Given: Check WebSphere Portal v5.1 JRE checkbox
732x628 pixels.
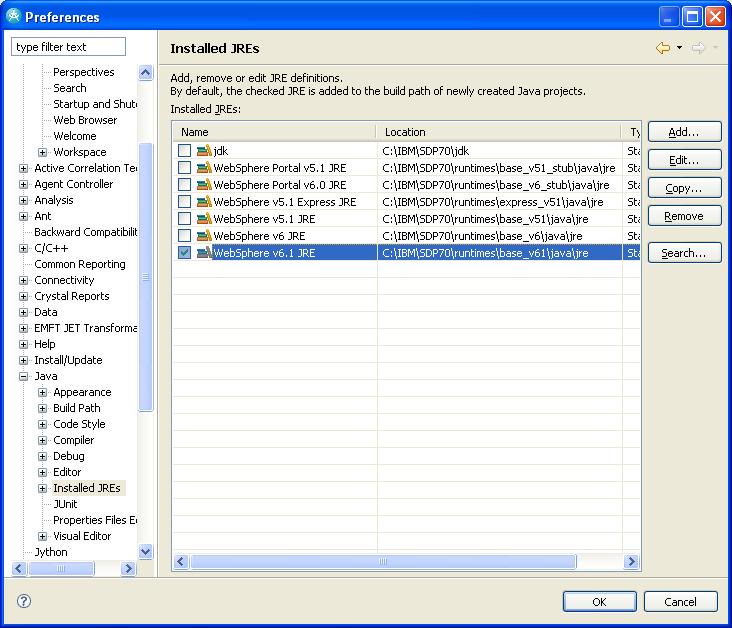Looking at the screenshot, I should coord(184,167).
